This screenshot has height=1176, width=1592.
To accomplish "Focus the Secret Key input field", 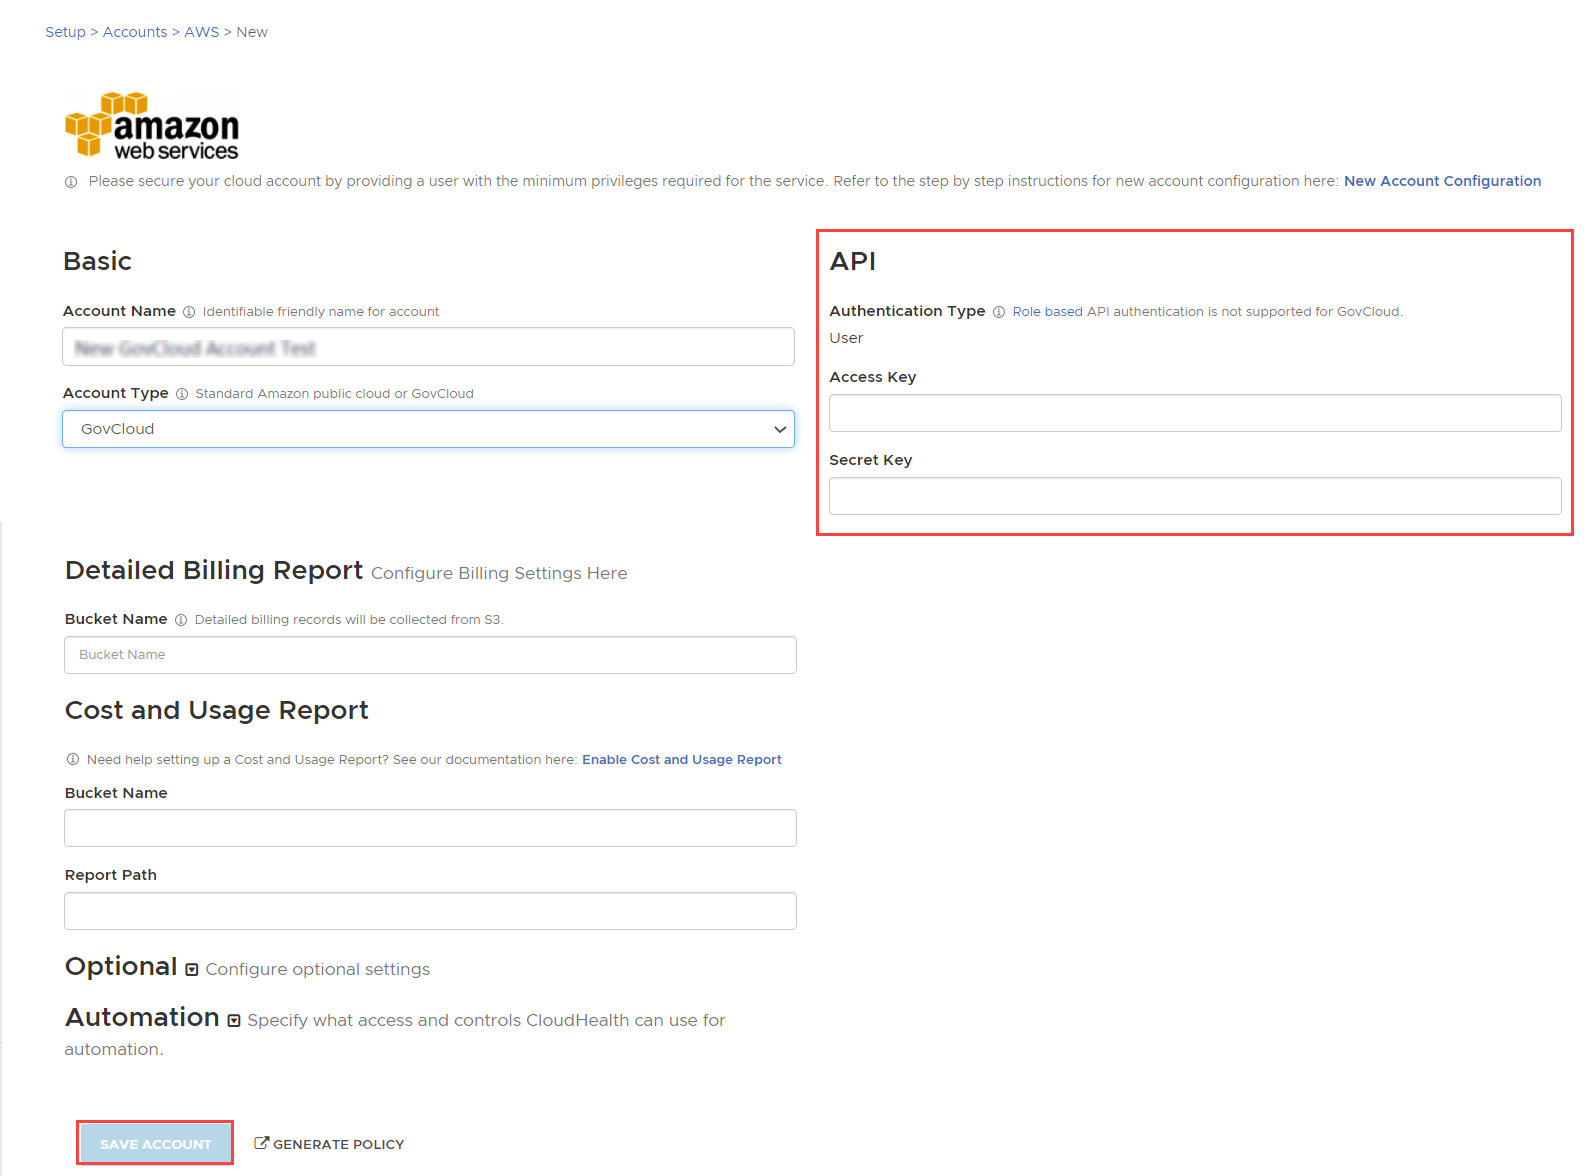I will click(1195, 496).
